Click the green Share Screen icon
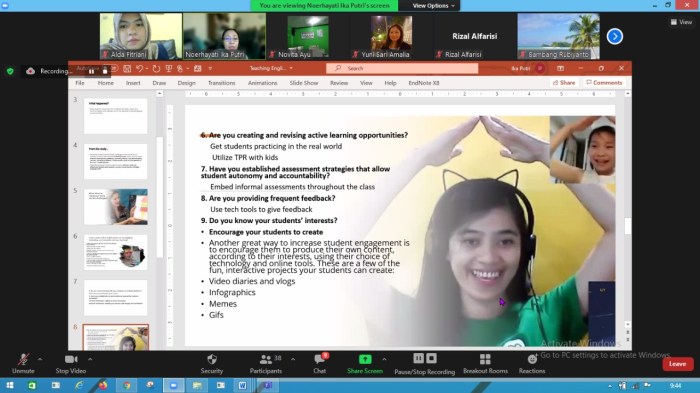Screen dimensions: 700x393 pos(365,359)
